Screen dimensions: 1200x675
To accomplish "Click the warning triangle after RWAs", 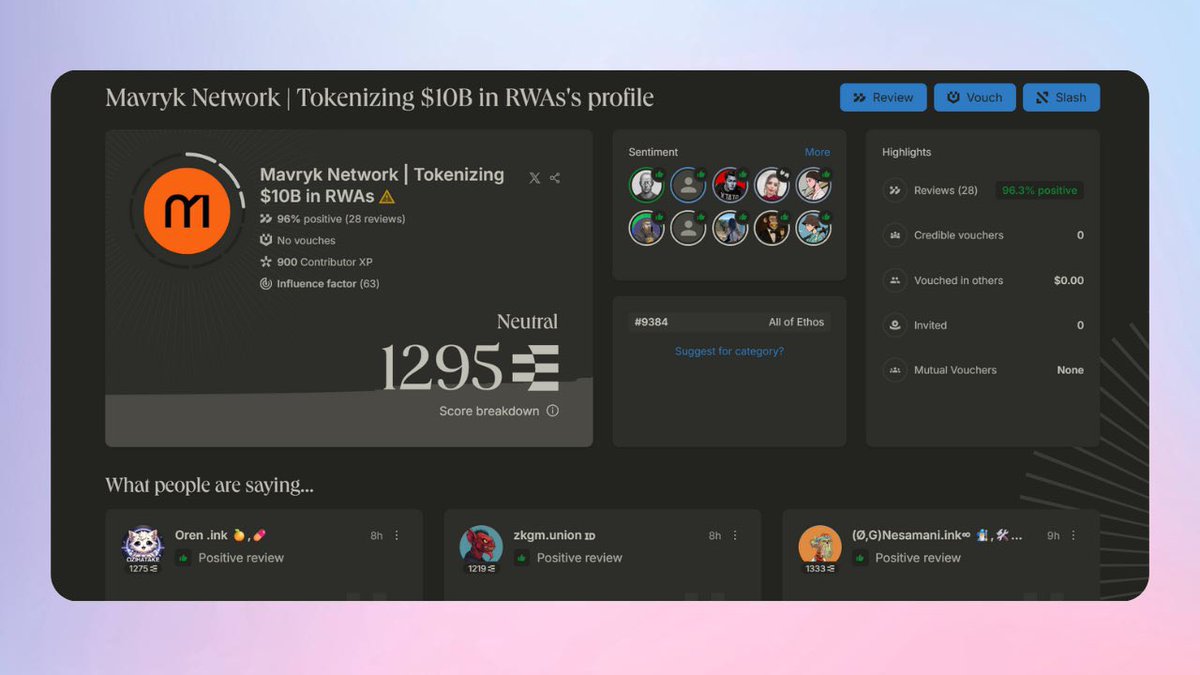I will pos(387,196).
